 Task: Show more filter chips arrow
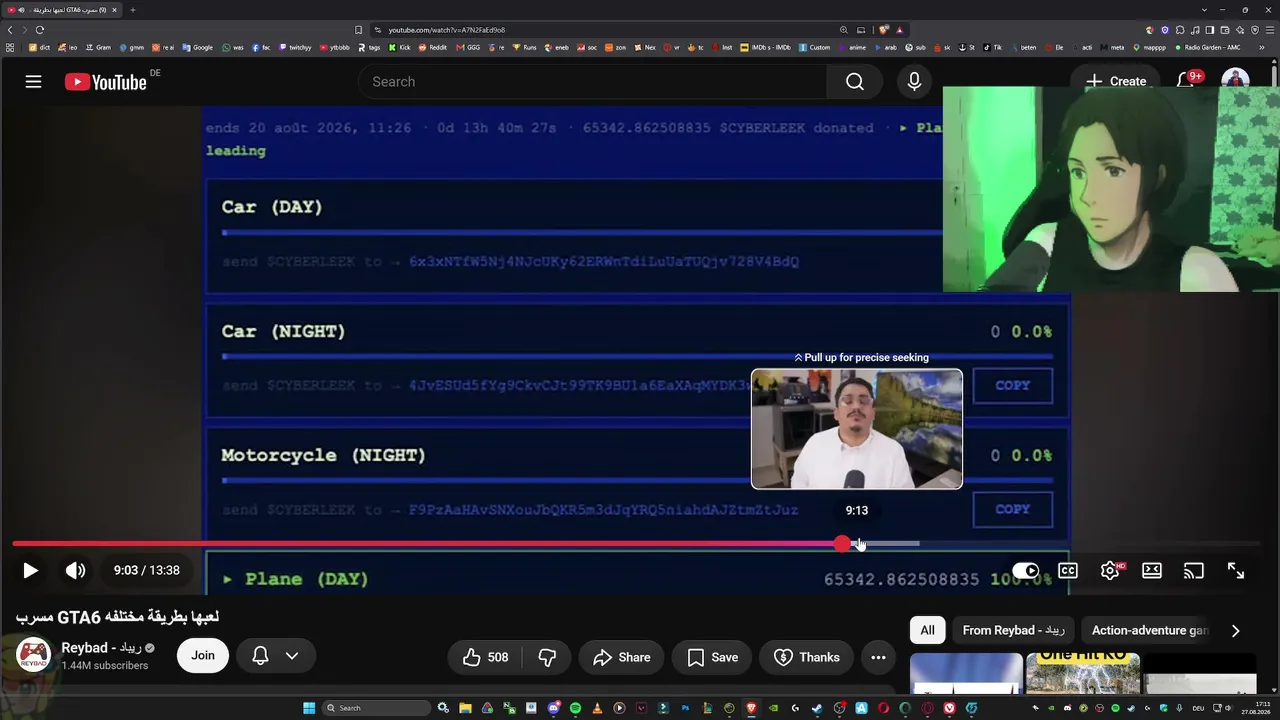coord(1235,630)
